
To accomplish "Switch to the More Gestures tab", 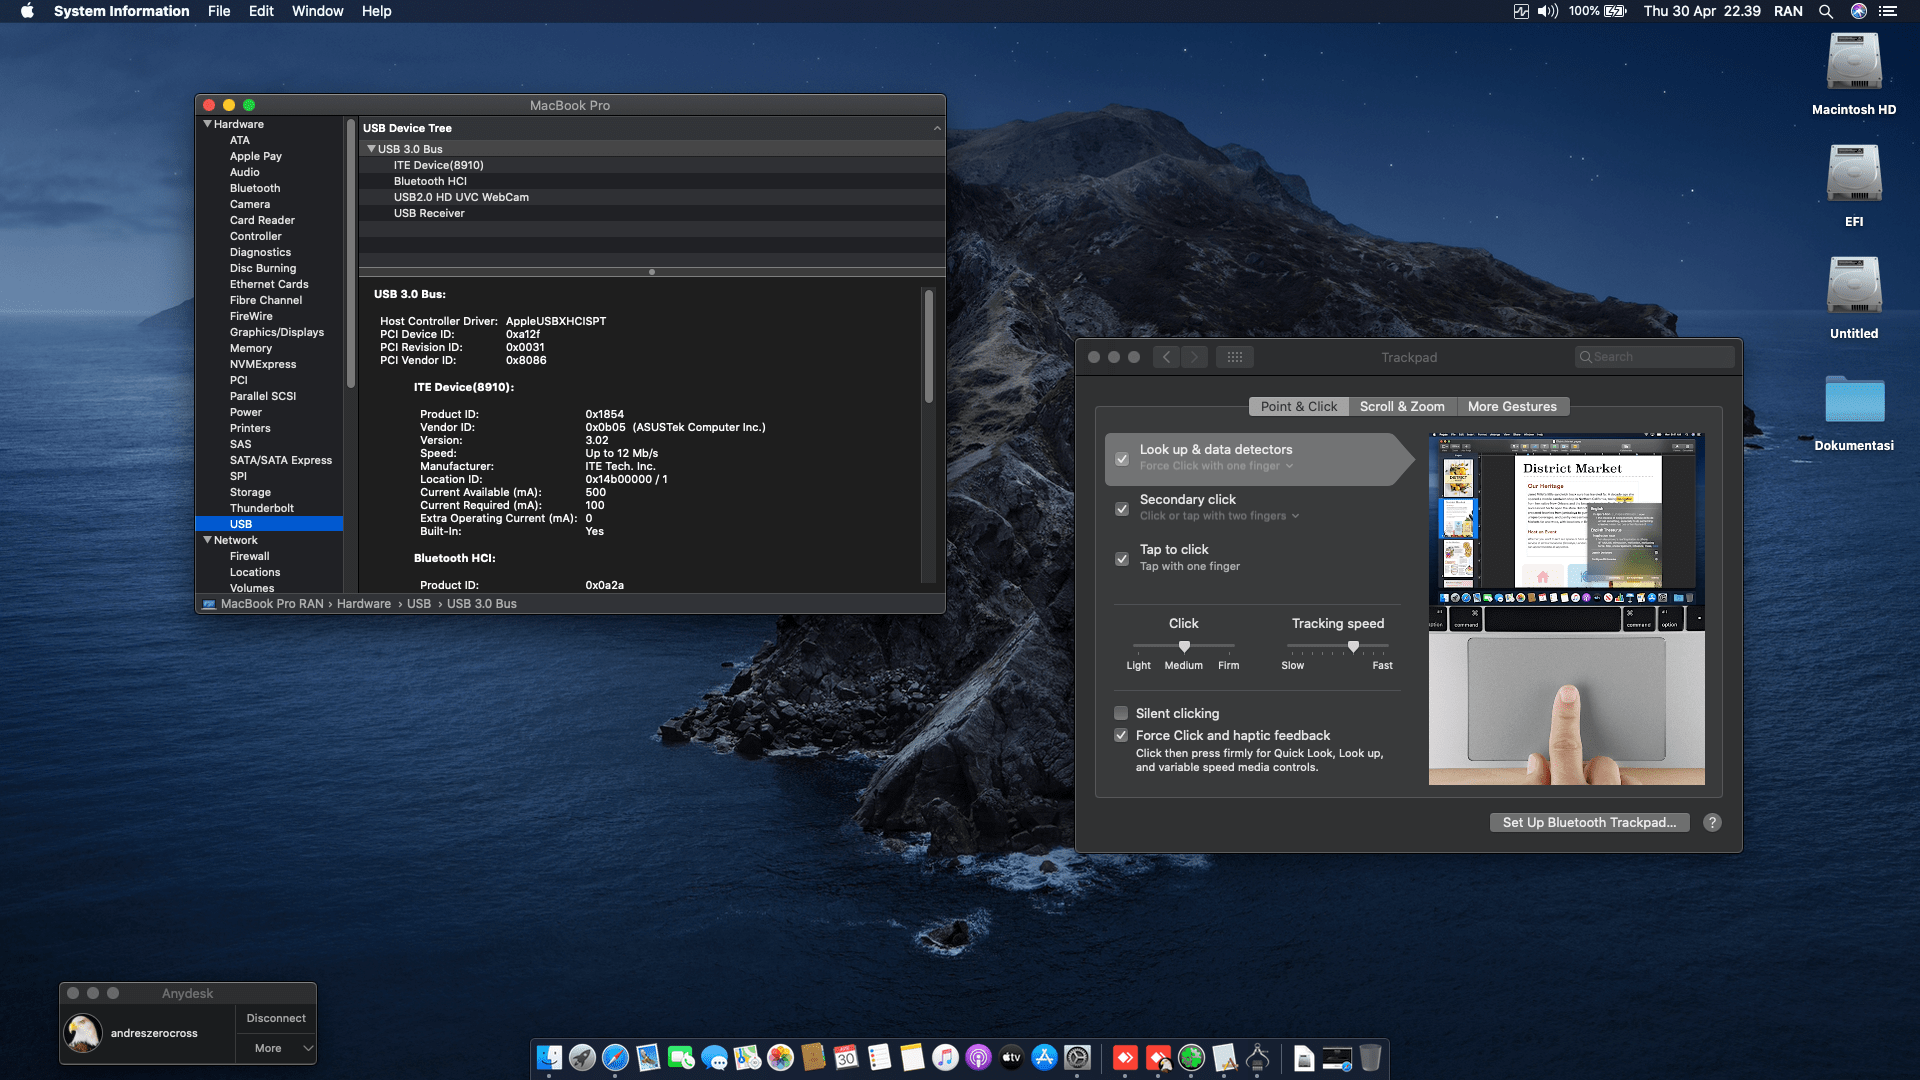I will click(1512, 406).
